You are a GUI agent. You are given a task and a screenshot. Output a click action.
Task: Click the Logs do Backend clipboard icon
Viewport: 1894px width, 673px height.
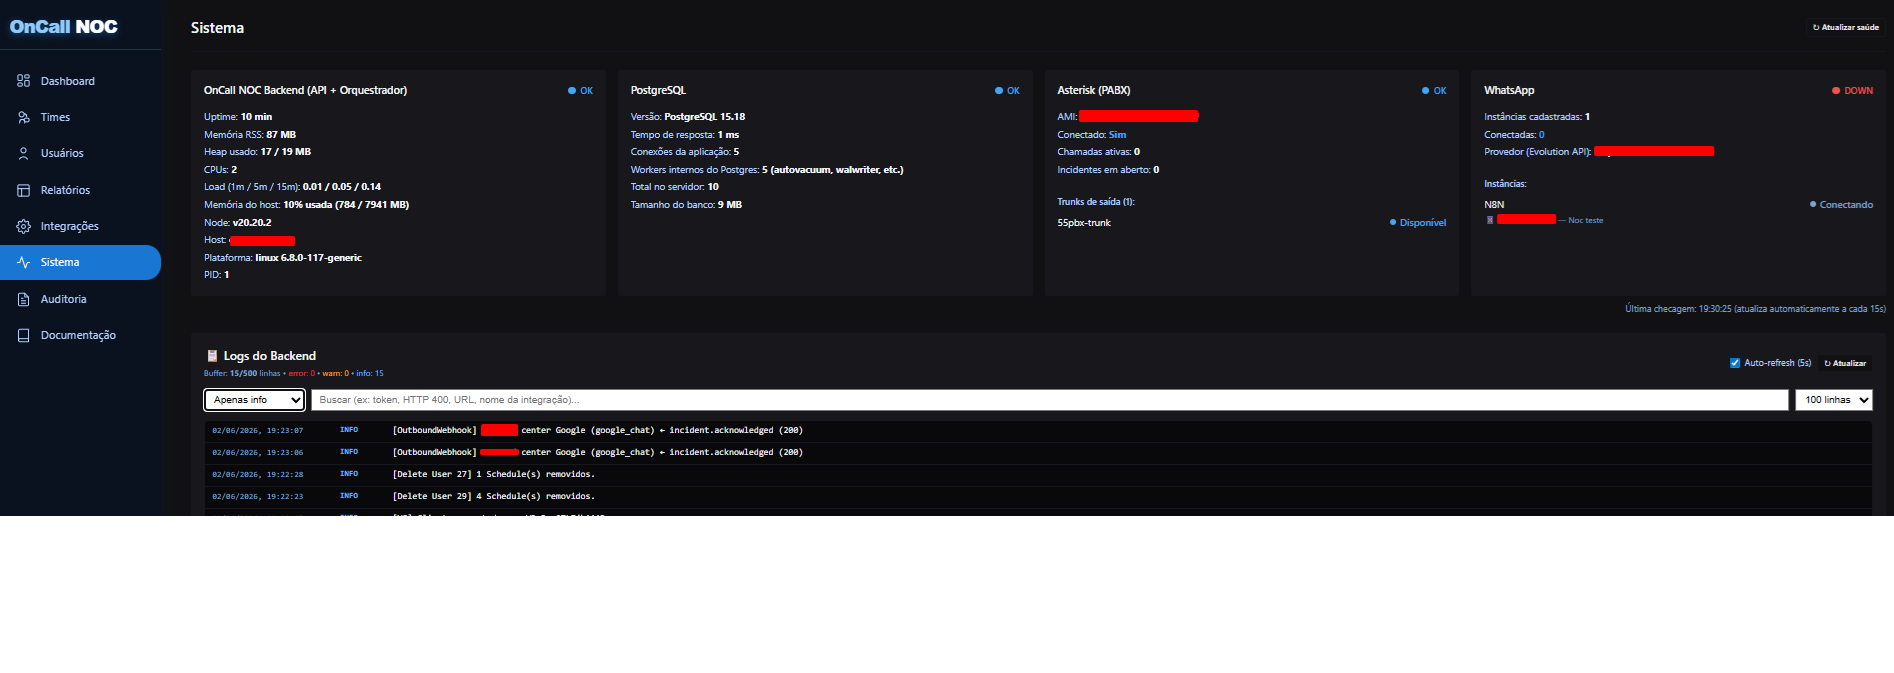click(x=212, y=356)
